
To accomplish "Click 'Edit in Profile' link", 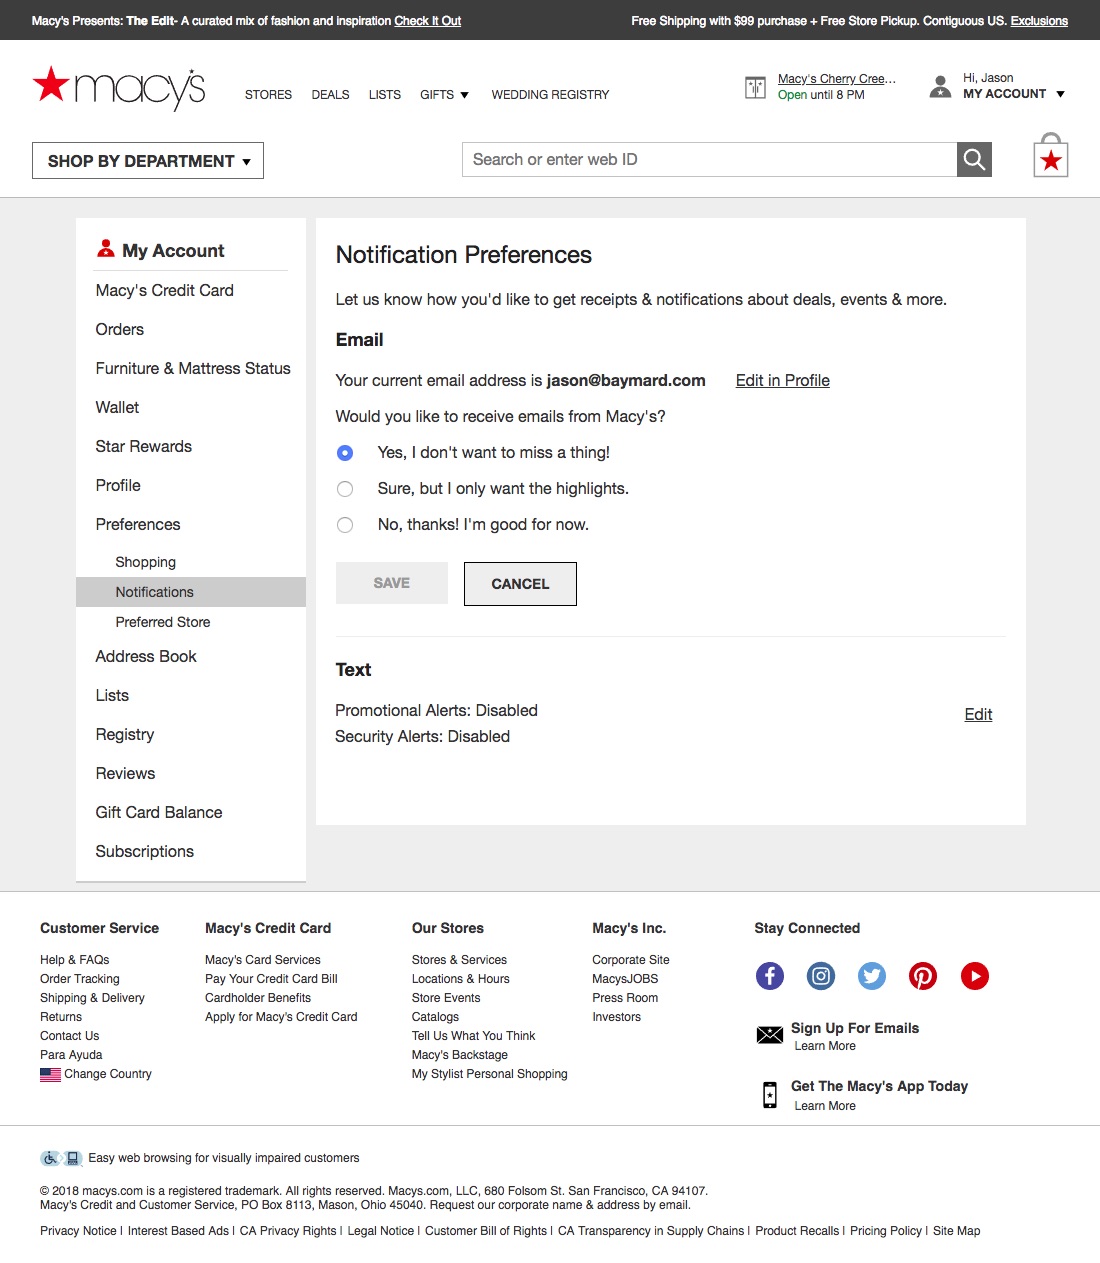I will coord(782,380).
